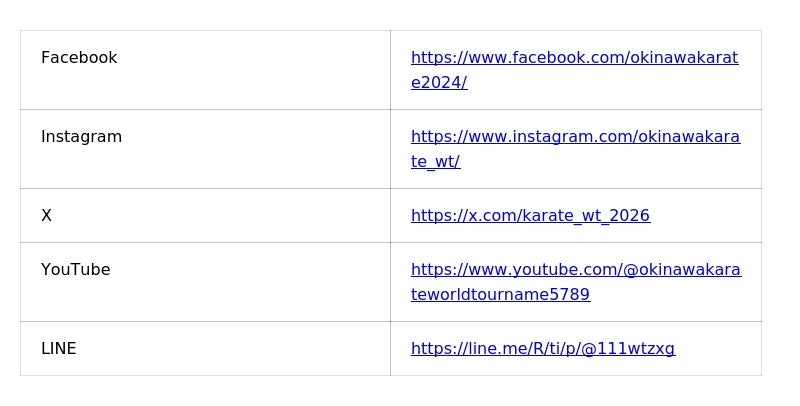Follow the line.me link

point(542,349)
